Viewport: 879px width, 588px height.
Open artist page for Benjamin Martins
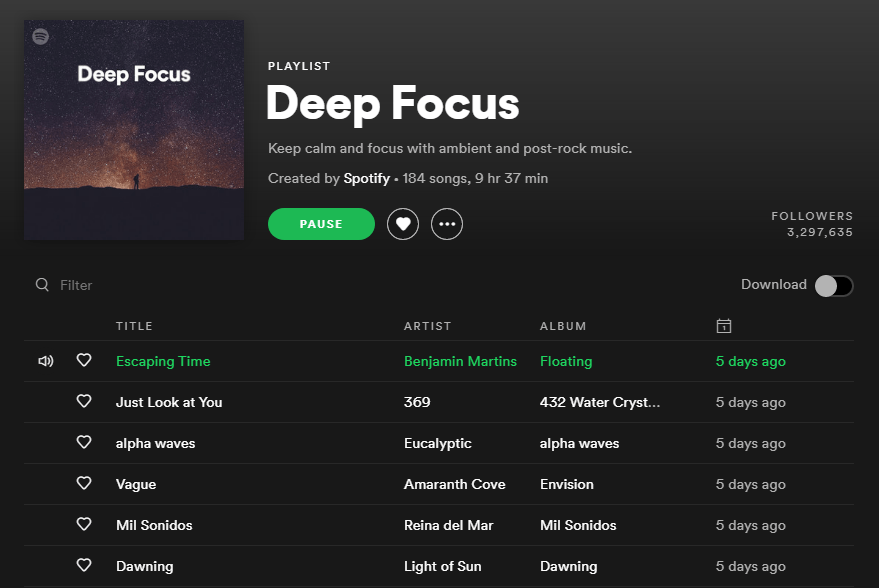[460, 361]
